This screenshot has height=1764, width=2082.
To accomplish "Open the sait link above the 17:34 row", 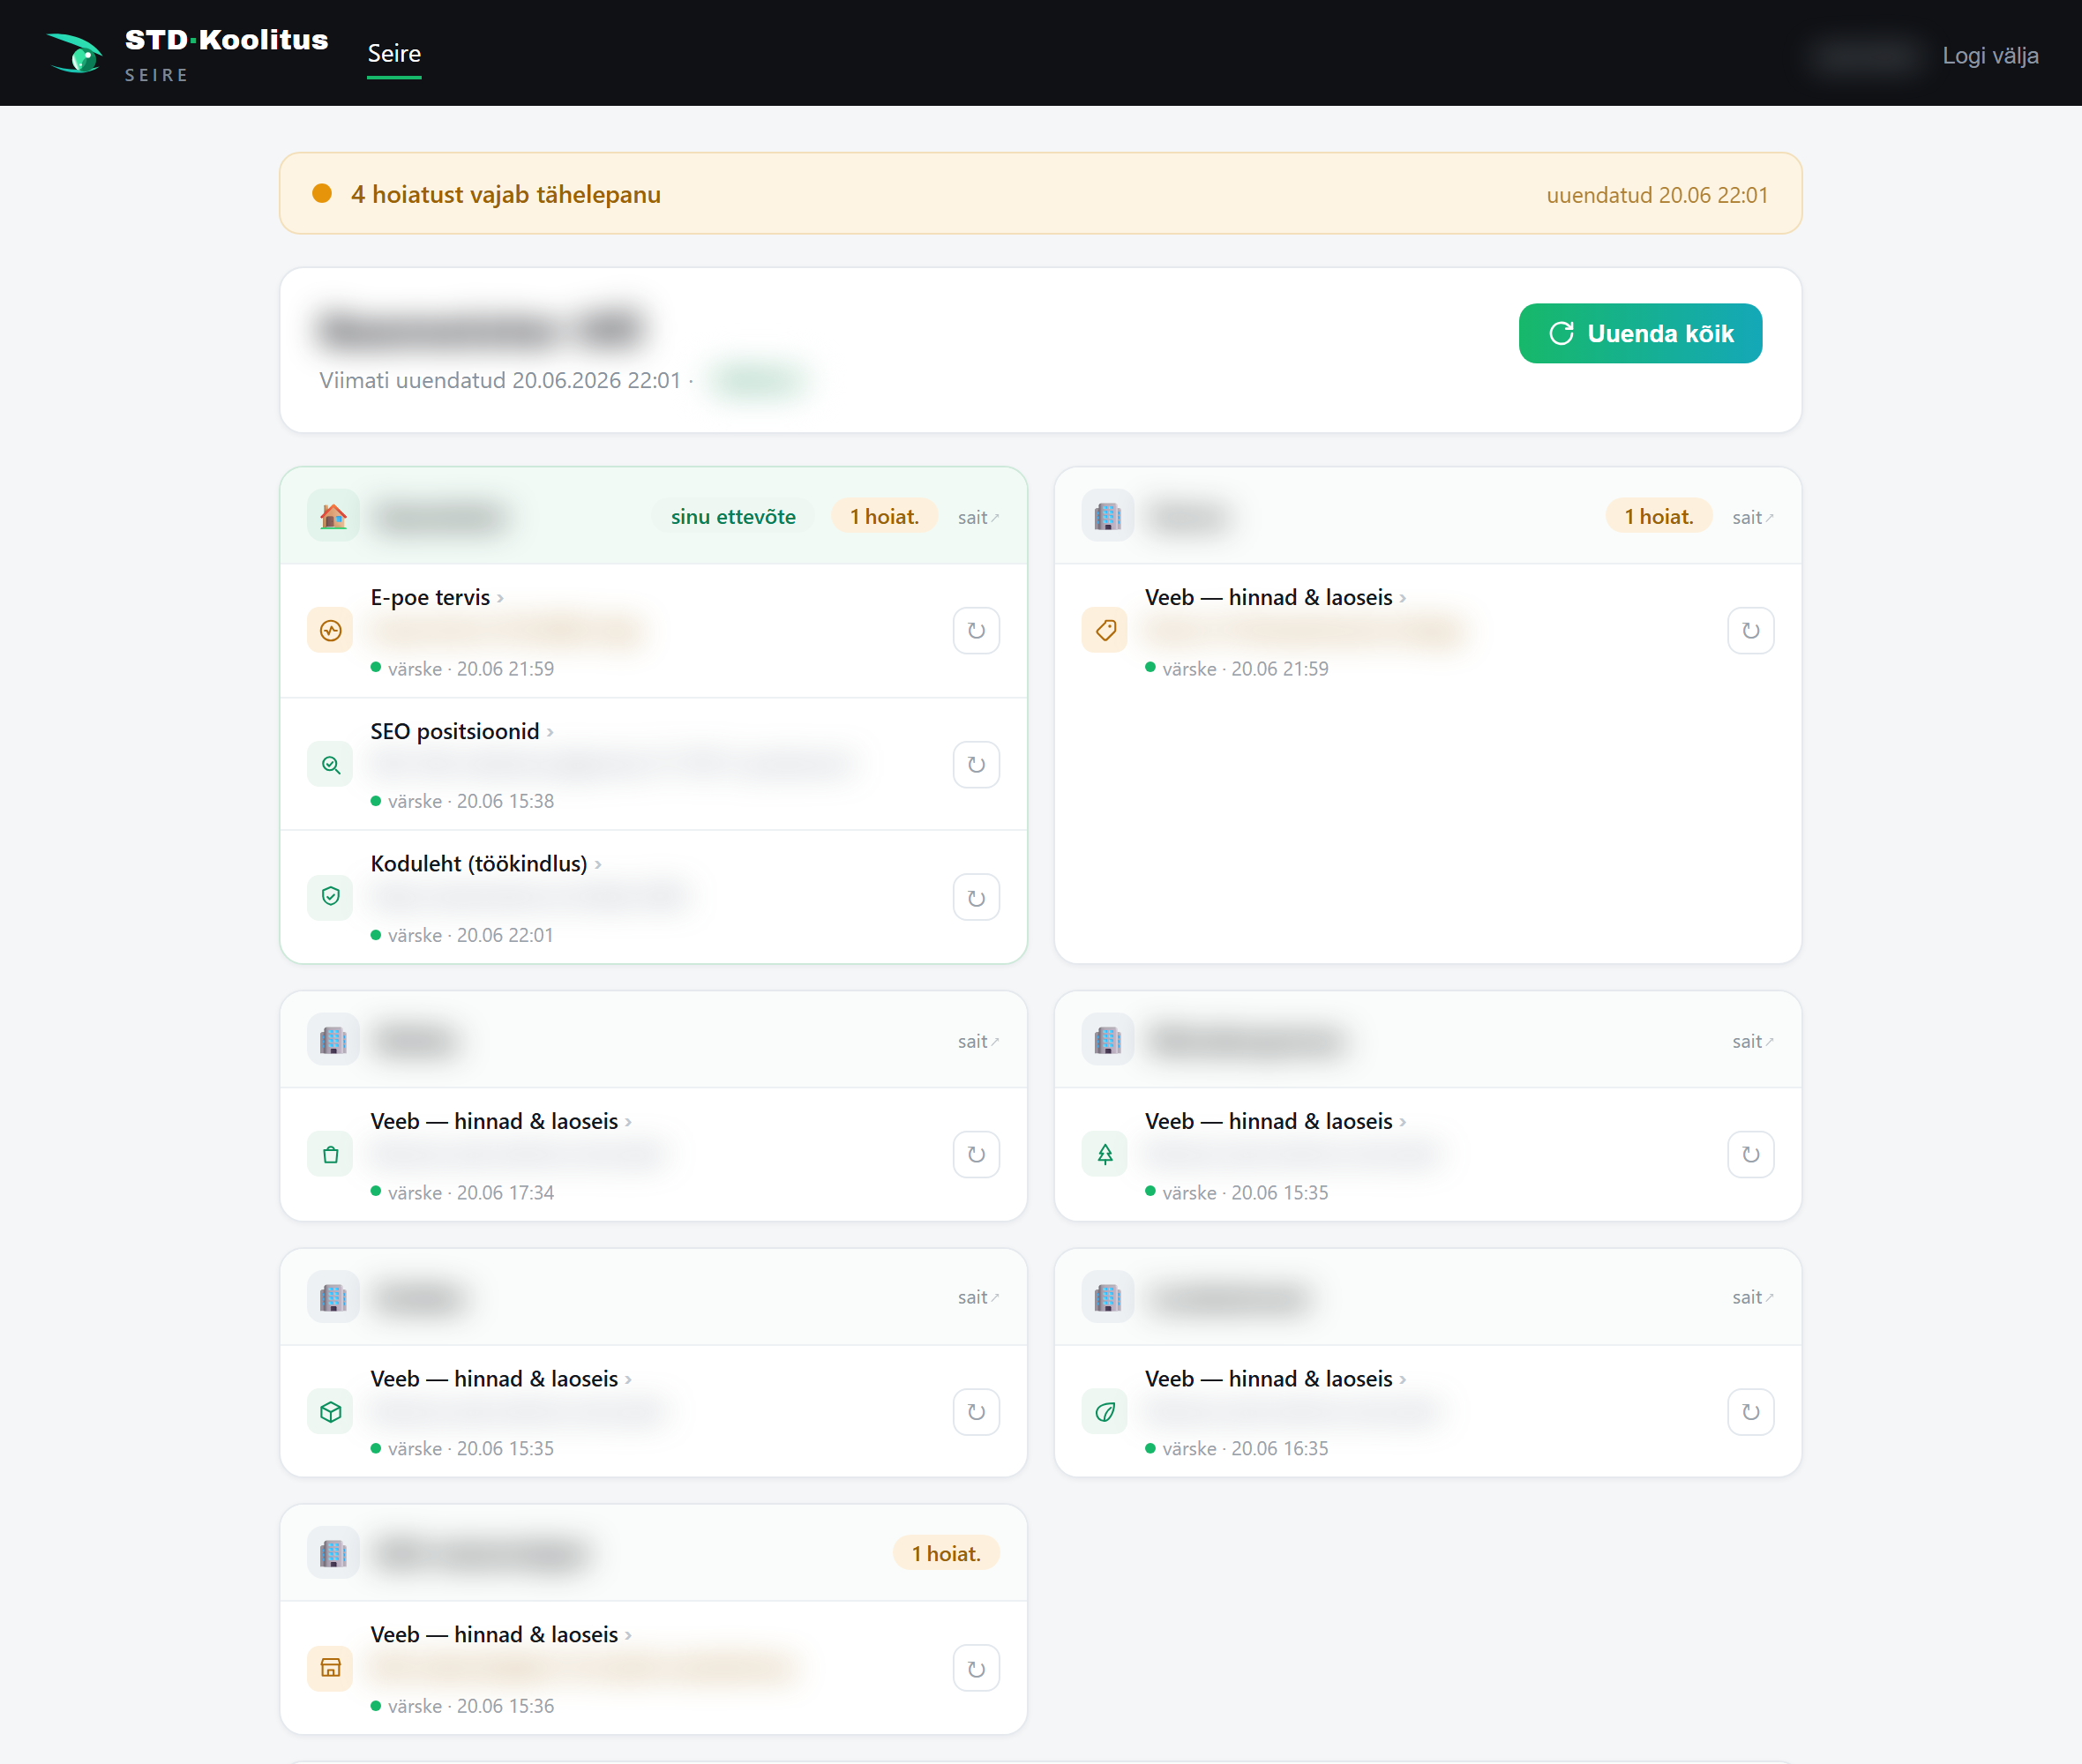I will pyautogui.click(x=978, y=1041).
